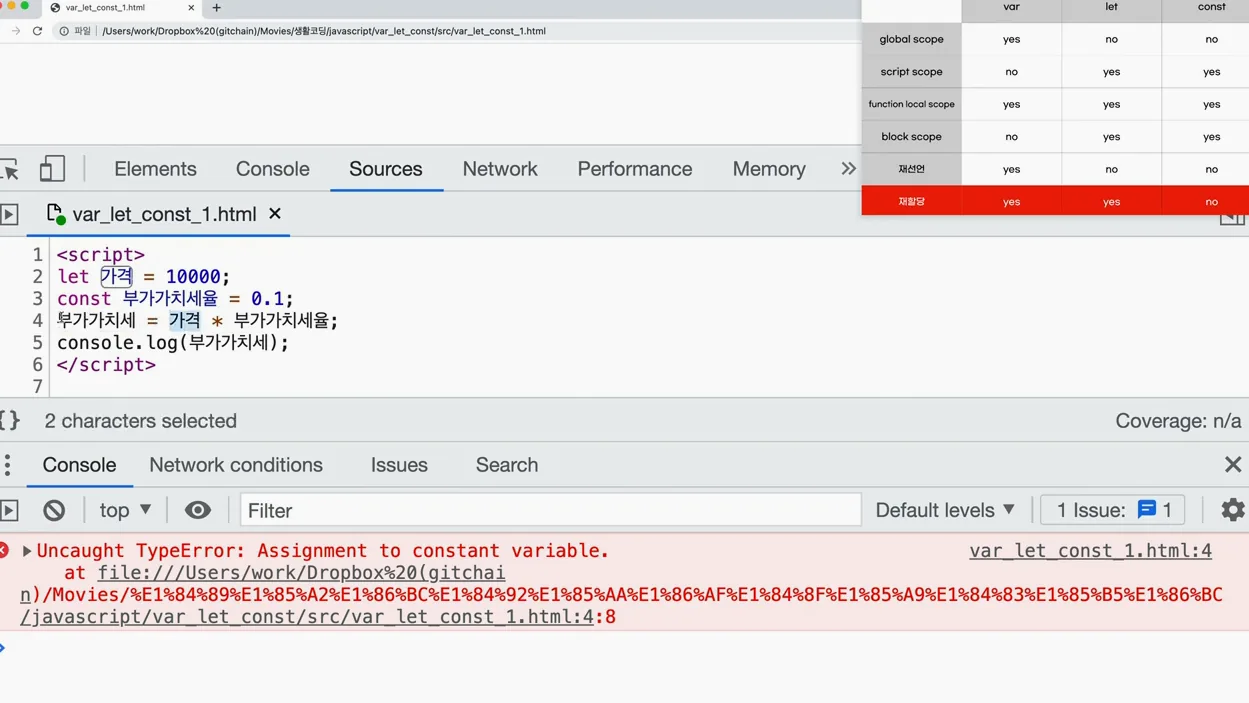Toggle the live expression eye icon
This screenshot has height=703, width=1249.
click(x=198, y=510)
